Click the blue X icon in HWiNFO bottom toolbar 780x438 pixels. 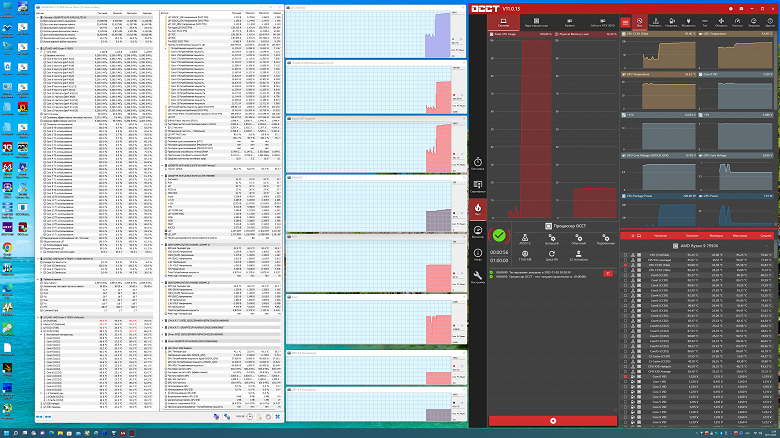point(278,417)
